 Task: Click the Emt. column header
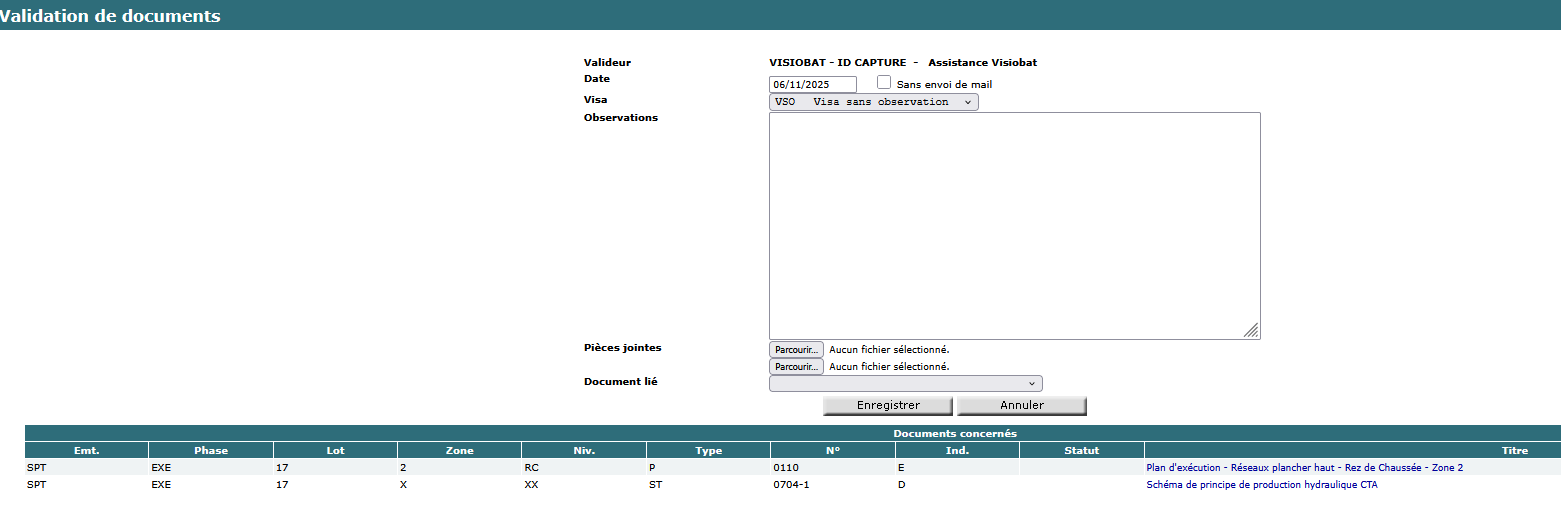click(87, 450)
